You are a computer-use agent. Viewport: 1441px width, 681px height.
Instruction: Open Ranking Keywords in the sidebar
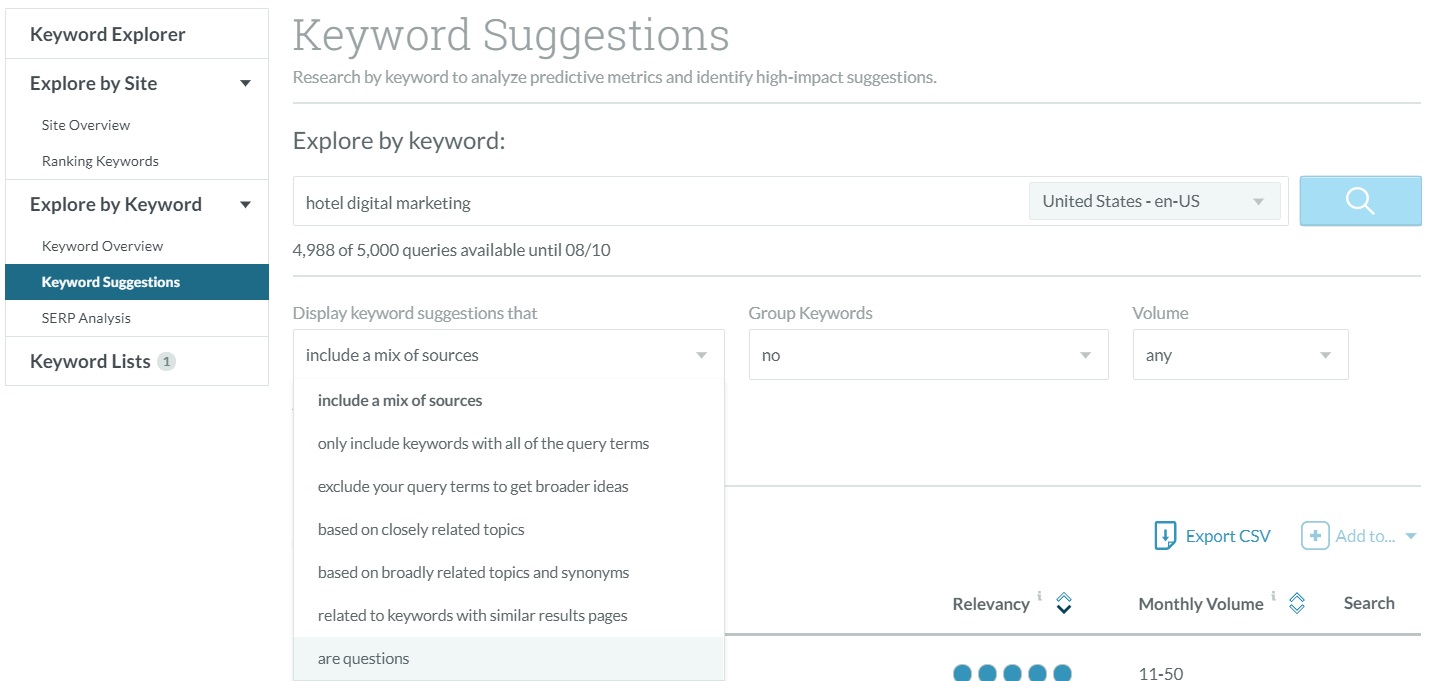click(x=100, y=161)
